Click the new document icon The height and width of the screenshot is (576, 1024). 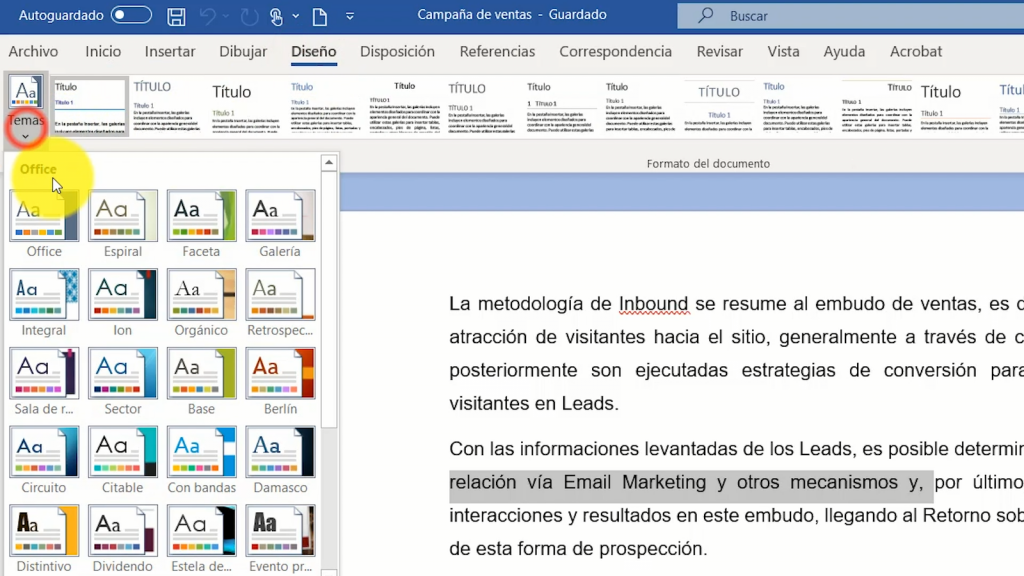coord(320,16)
